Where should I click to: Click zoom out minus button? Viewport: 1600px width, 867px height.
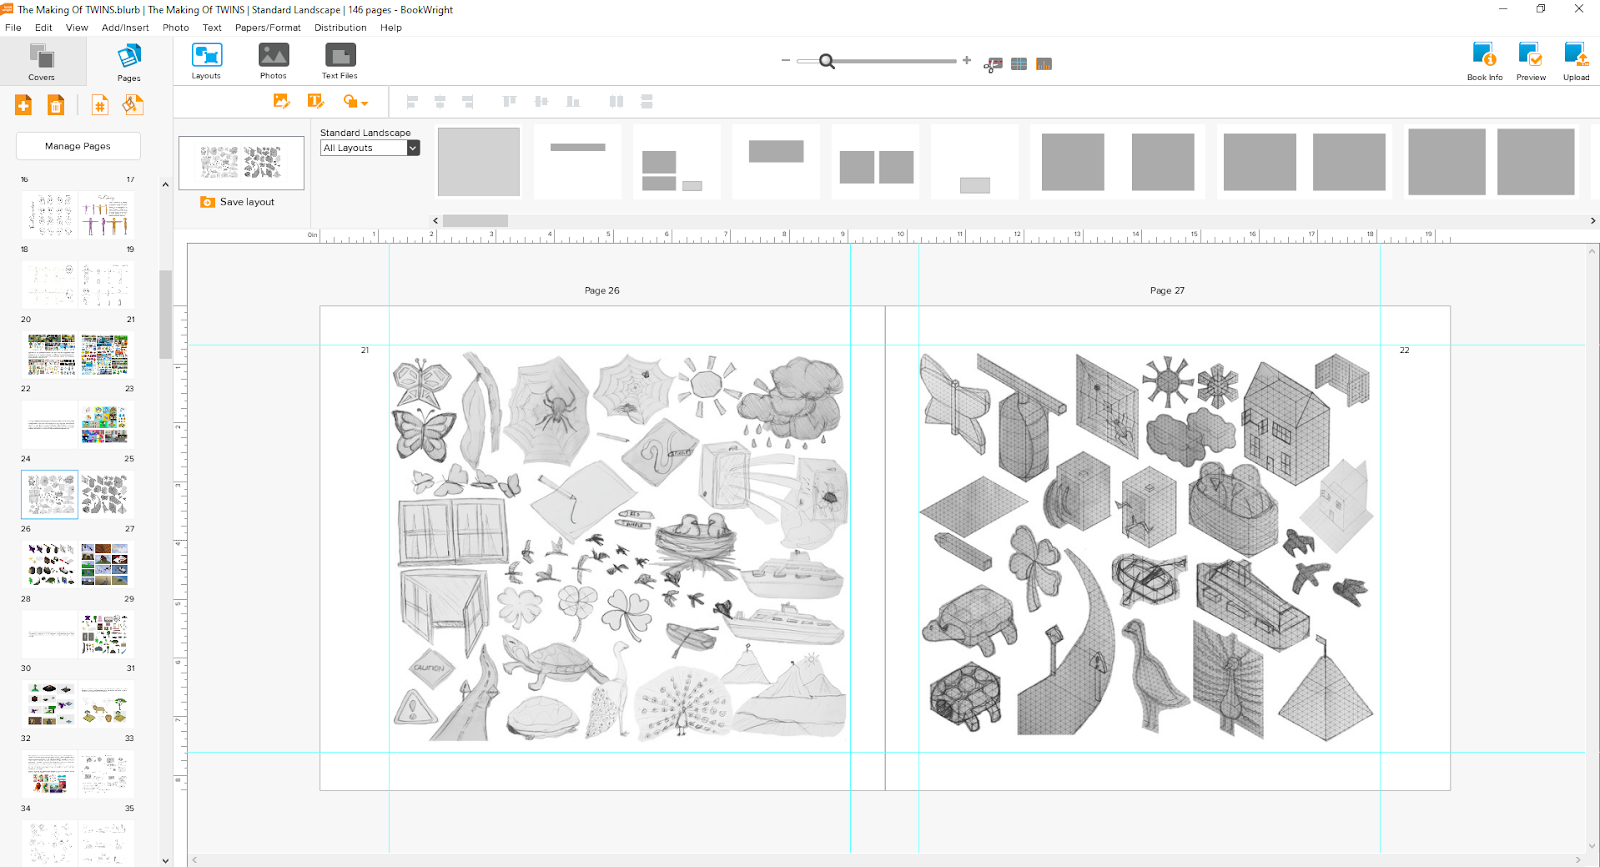click(786, 60)
